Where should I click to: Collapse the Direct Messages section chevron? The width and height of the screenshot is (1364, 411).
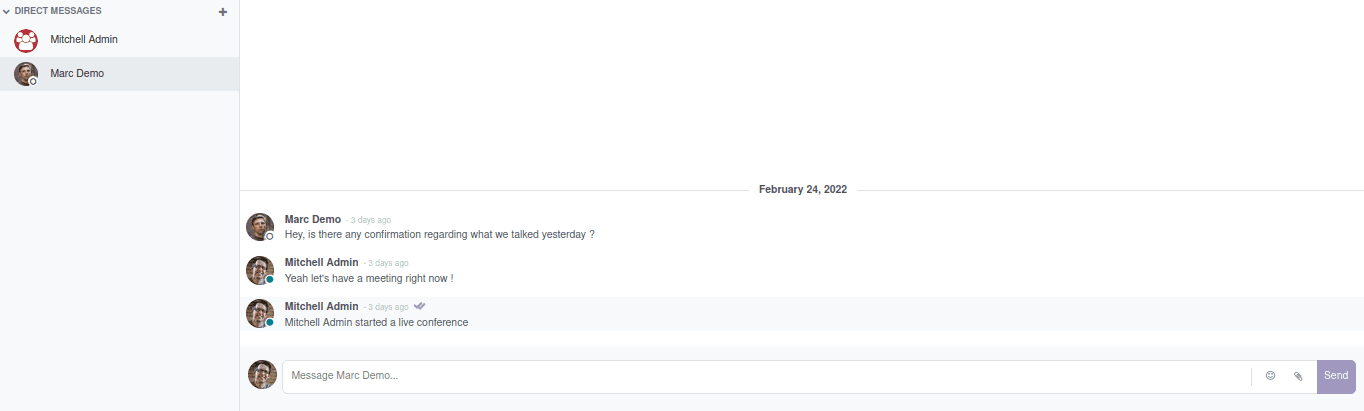pos(6,11)
